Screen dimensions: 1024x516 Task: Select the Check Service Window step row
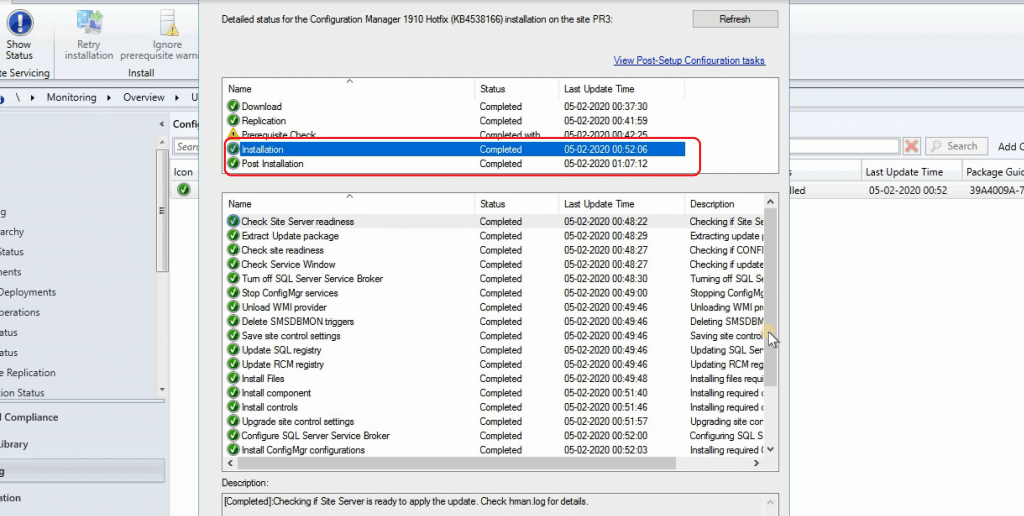(494, 265)
